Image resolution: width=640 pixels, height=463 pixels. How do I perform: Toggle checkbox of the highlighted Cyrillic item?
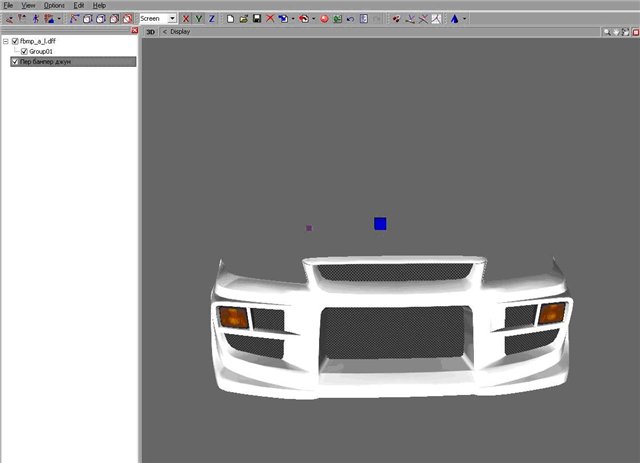14,62
